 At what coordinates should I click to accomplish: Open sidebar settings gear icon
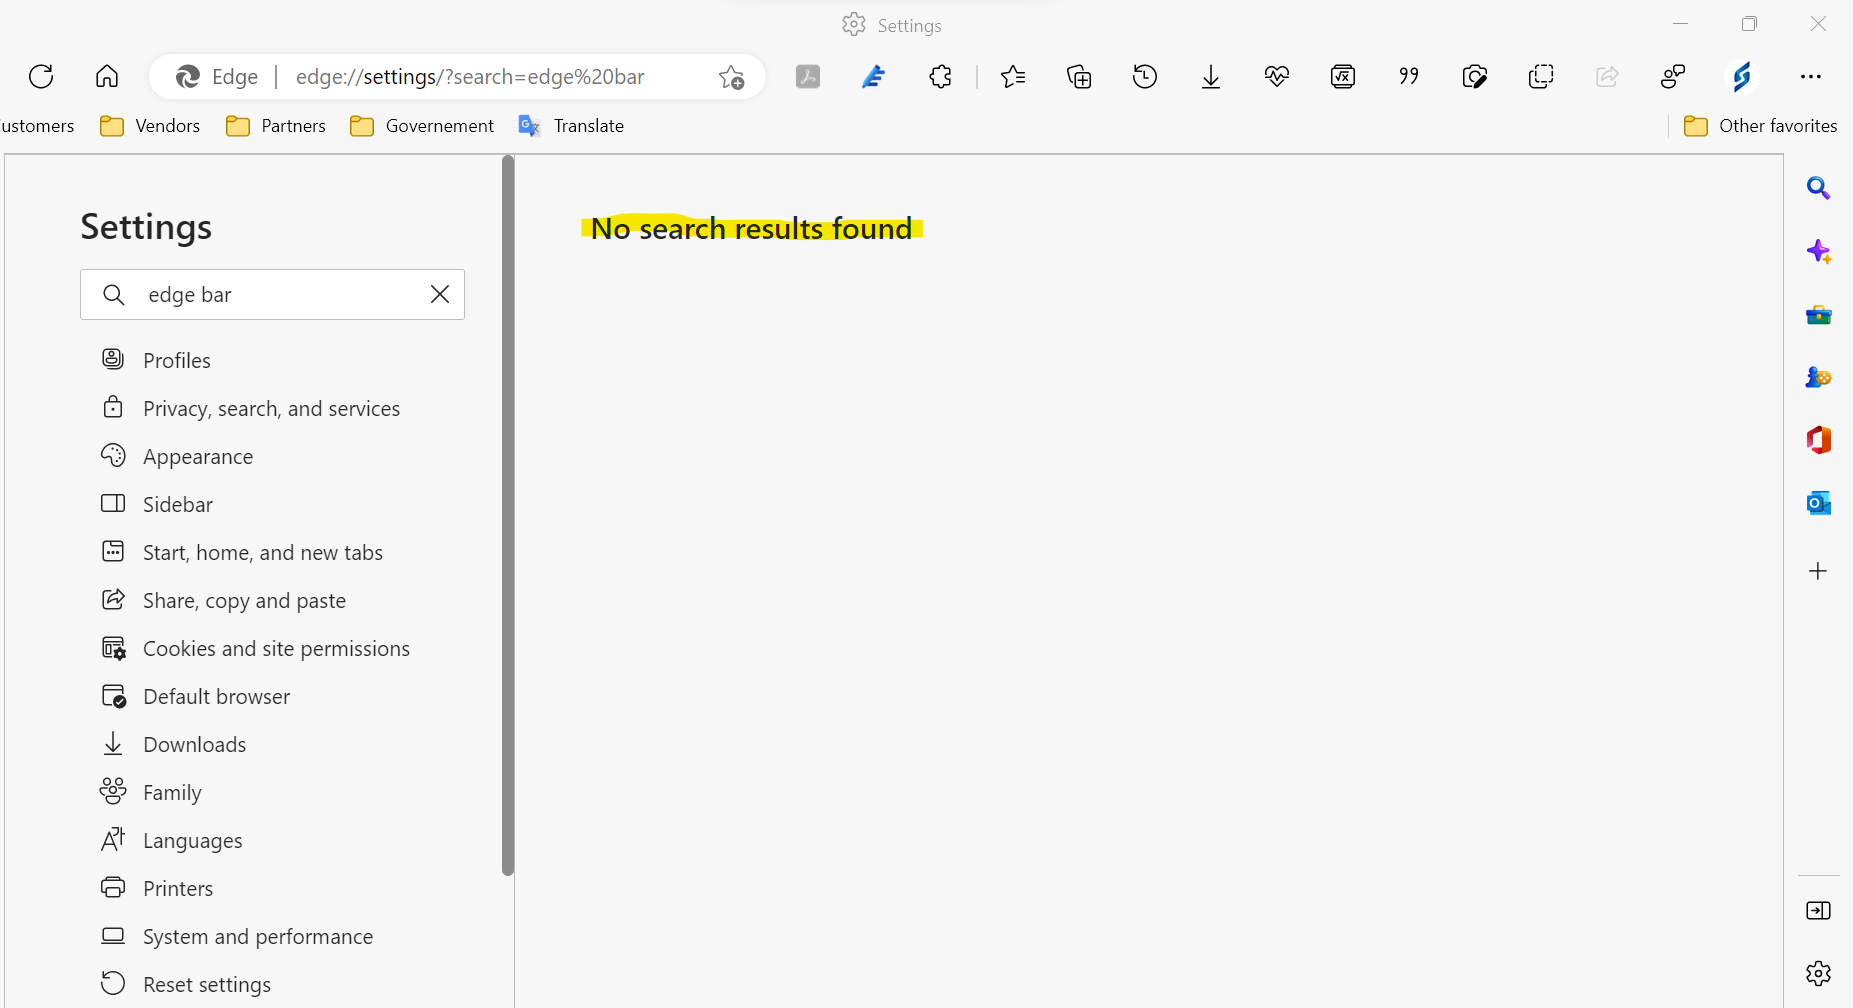tap(1819, 973)
